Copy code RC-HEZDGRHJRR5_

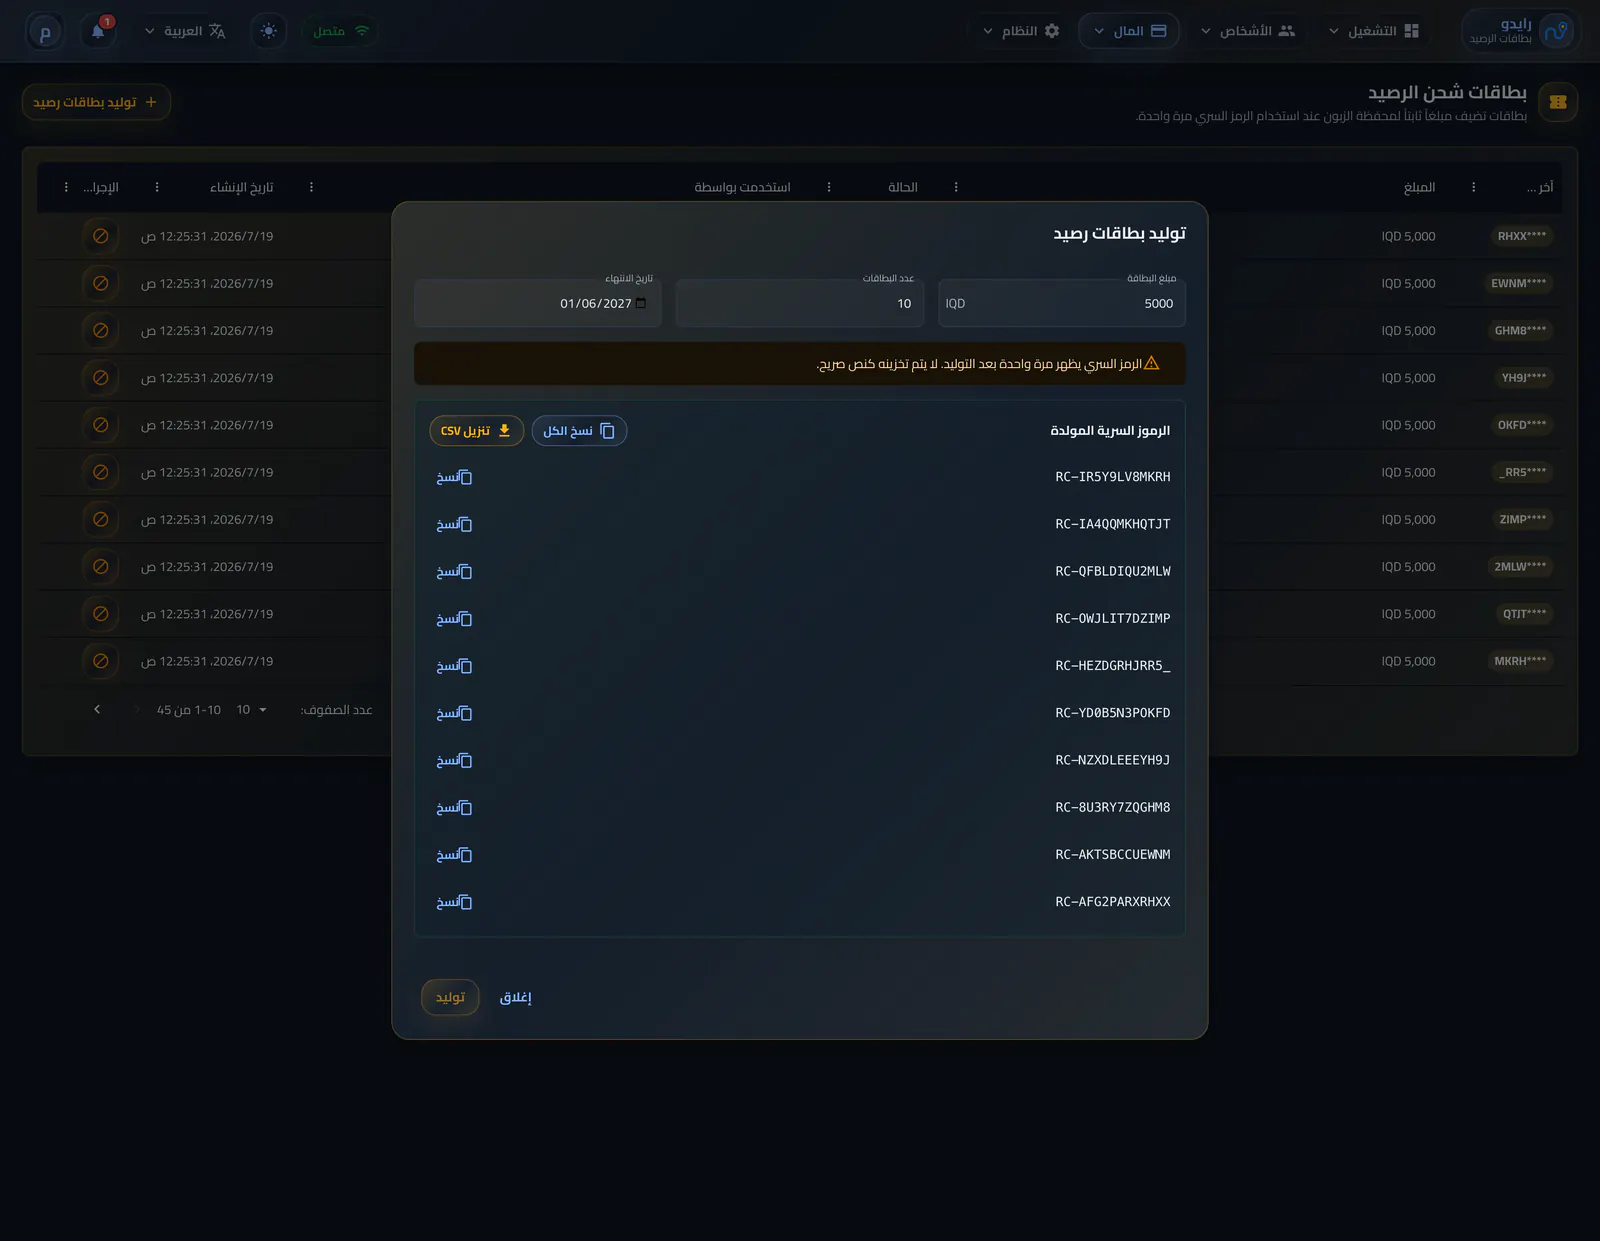[x=454, y=666]
